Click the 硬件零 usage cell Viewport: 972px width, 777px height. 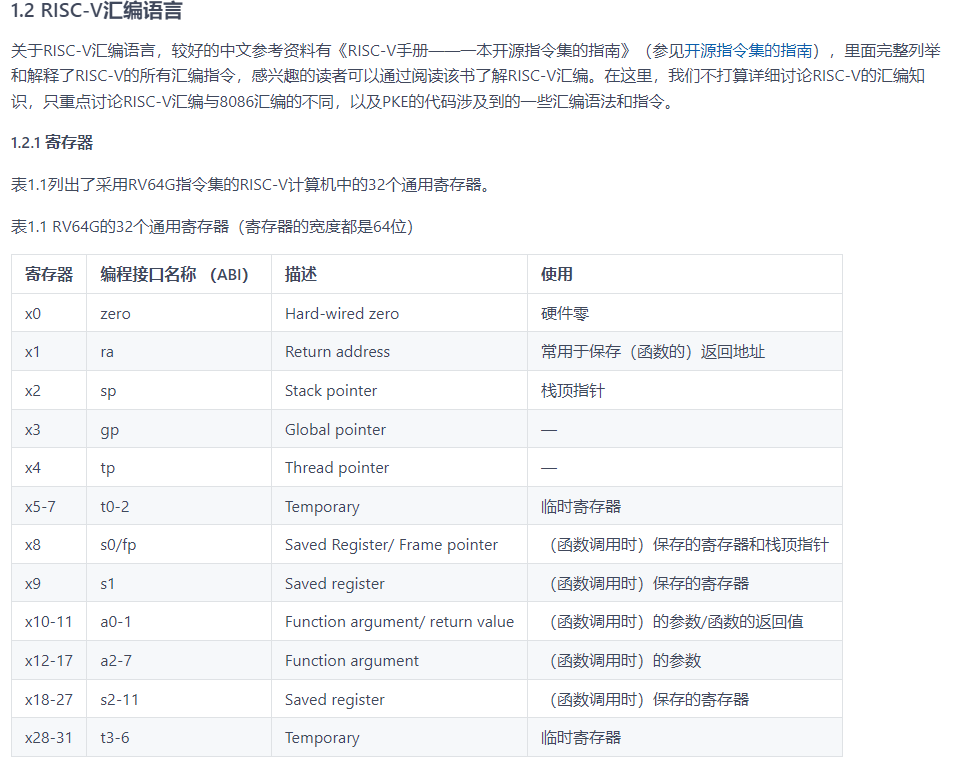(684, 313)
